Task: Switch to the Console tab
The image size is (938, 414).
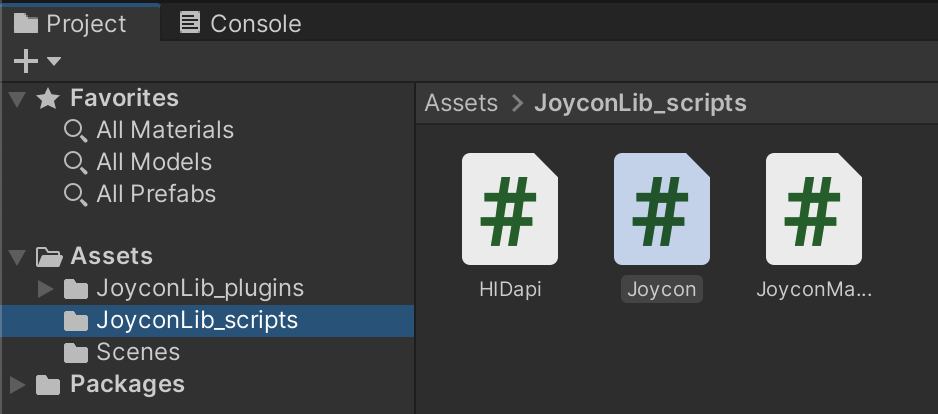Action: (x=240, y=24)
